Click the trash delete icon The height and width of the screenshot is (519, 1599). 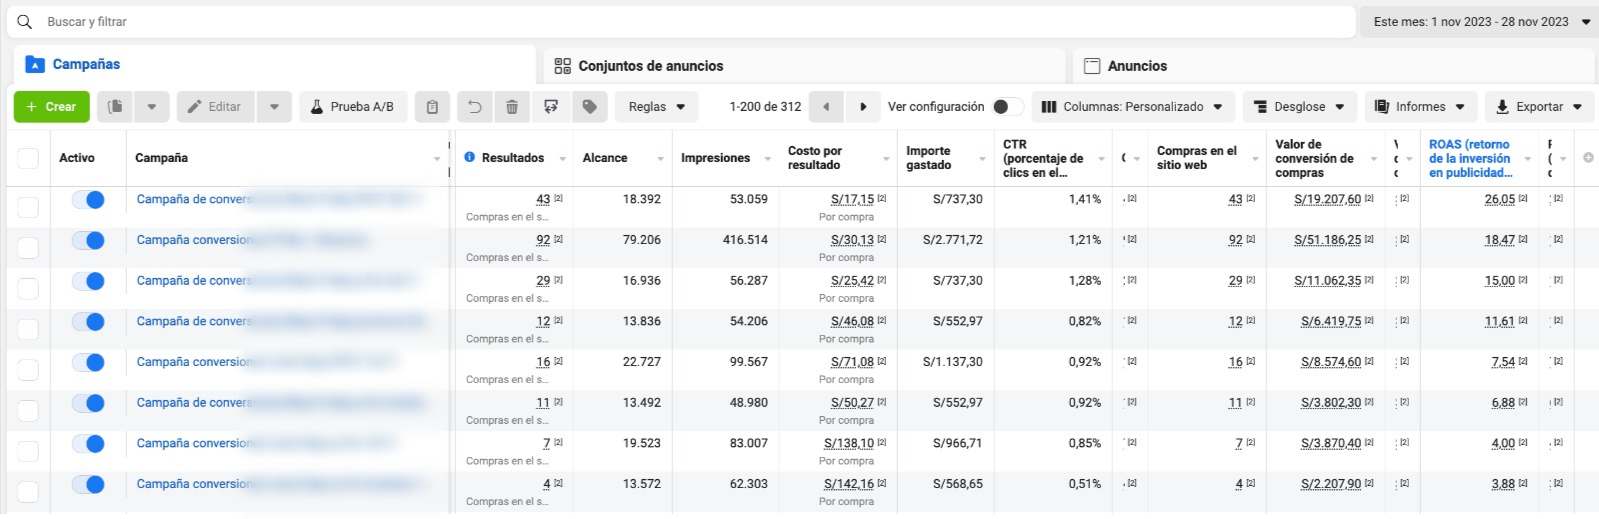[x=512, y=107]
